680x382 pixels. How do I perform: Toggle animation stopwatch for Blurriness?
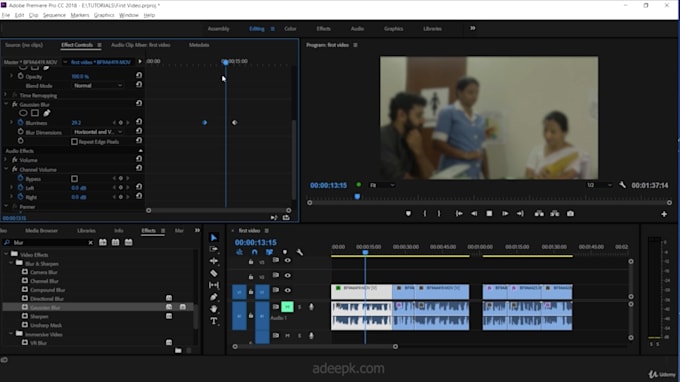coord(20,123)
